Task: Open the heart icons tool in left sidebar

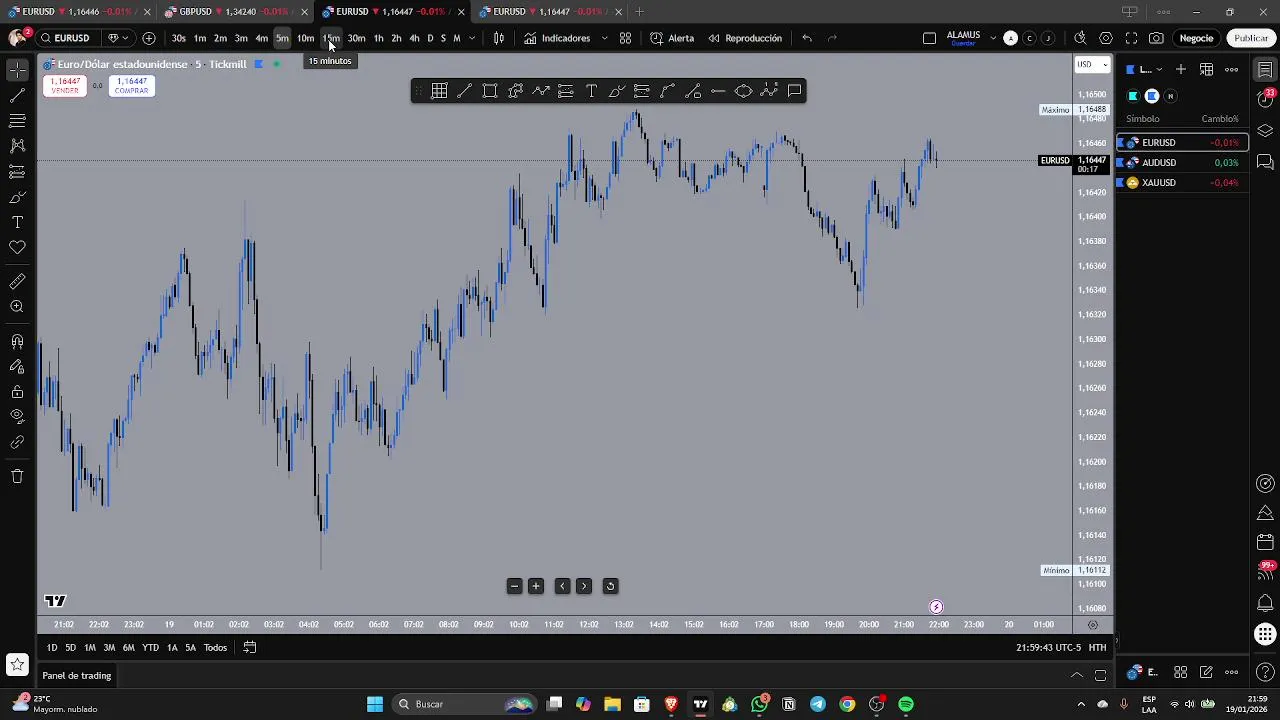Action: pos(17,247)
